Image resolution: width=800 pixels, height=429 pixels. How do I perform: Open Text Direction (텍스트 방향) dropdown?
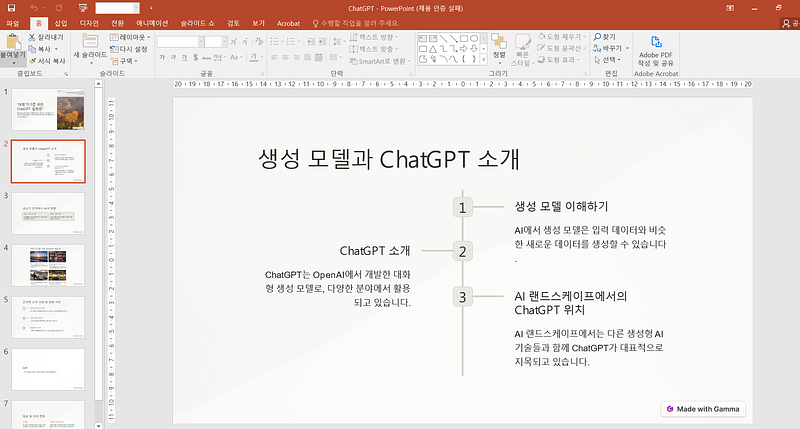click(x=374, y=37)
